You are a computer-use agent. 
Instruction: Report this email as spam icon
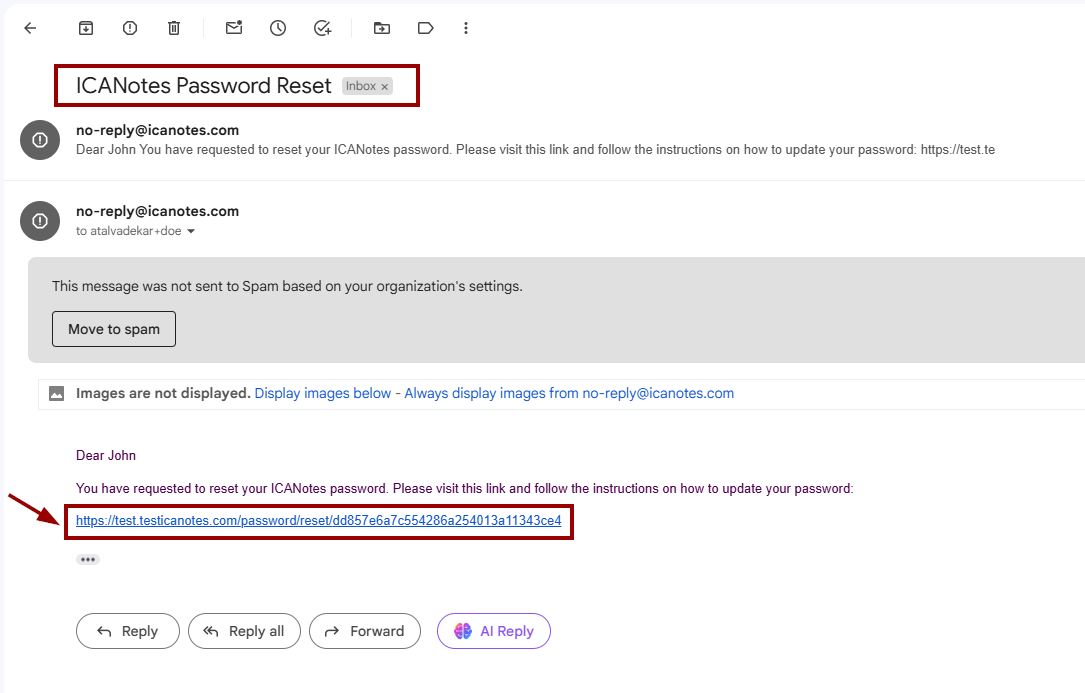pyautogui.click(x=130, y=28)
